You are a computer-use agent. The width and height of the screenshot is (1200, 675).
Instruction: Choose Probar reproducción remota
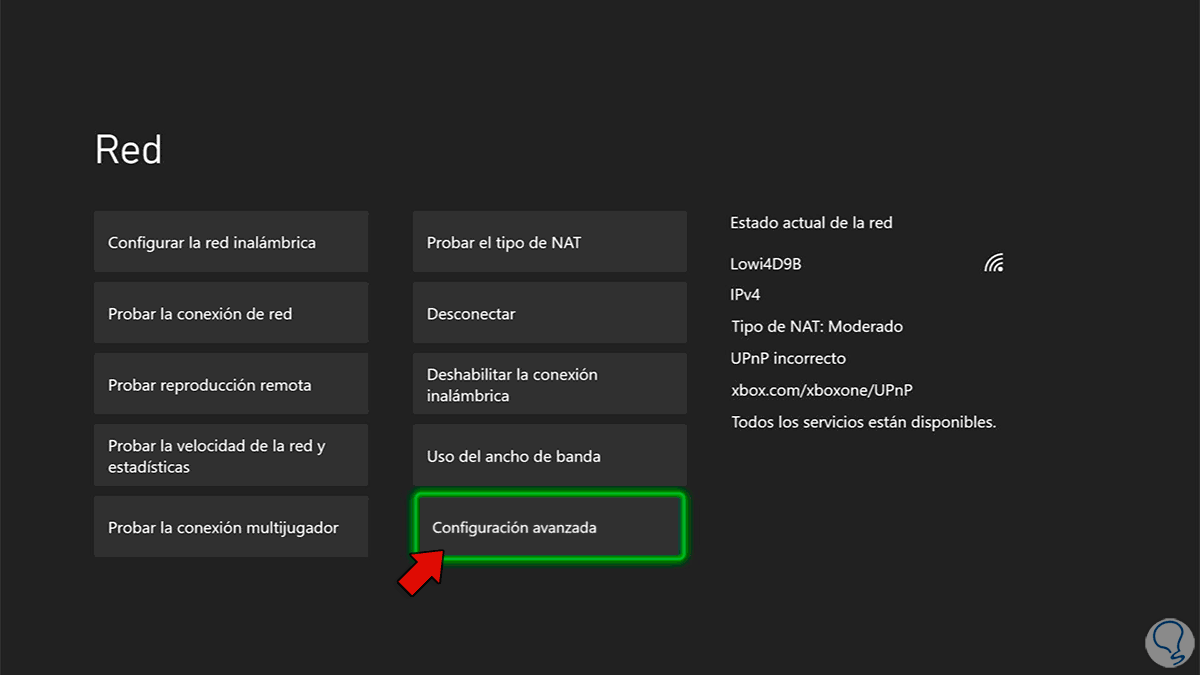(x=231, y=385)
